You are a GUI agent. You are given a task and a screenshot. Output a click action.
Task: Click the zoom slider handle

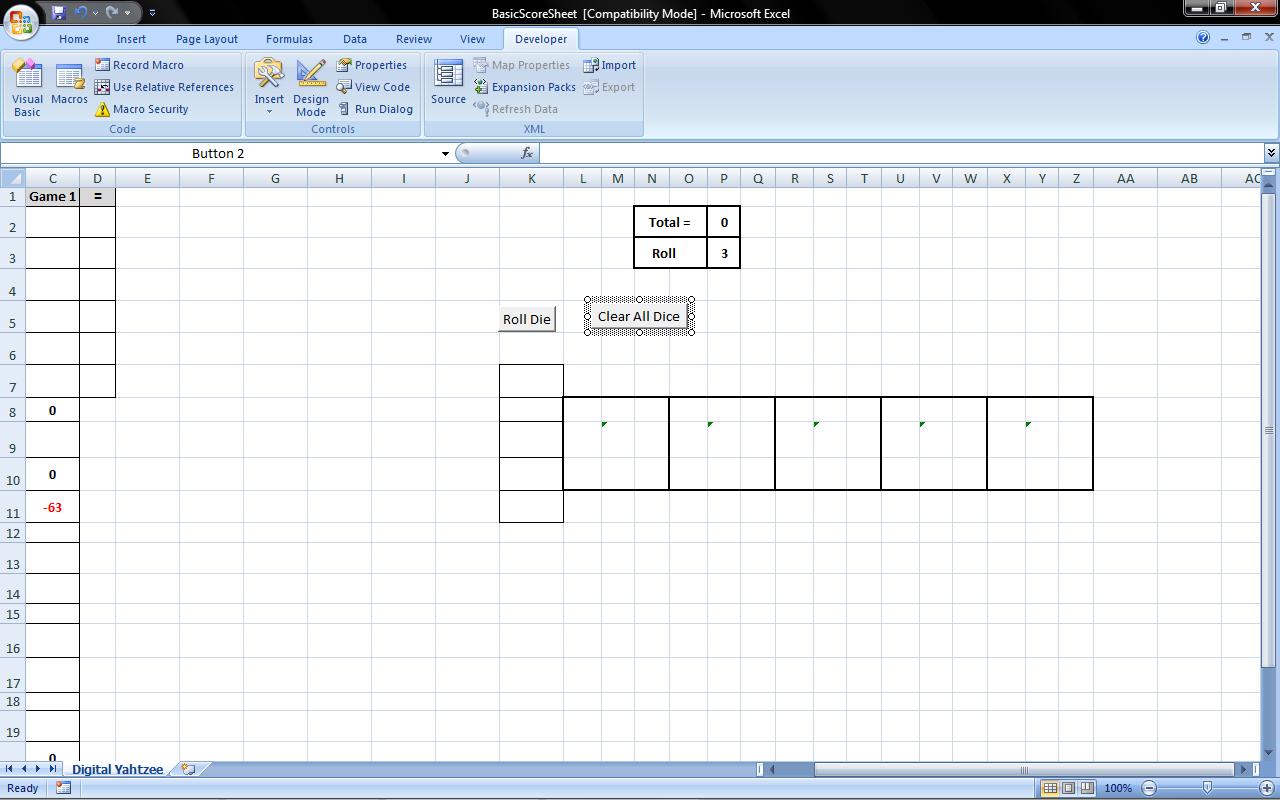pos(1207,788)
